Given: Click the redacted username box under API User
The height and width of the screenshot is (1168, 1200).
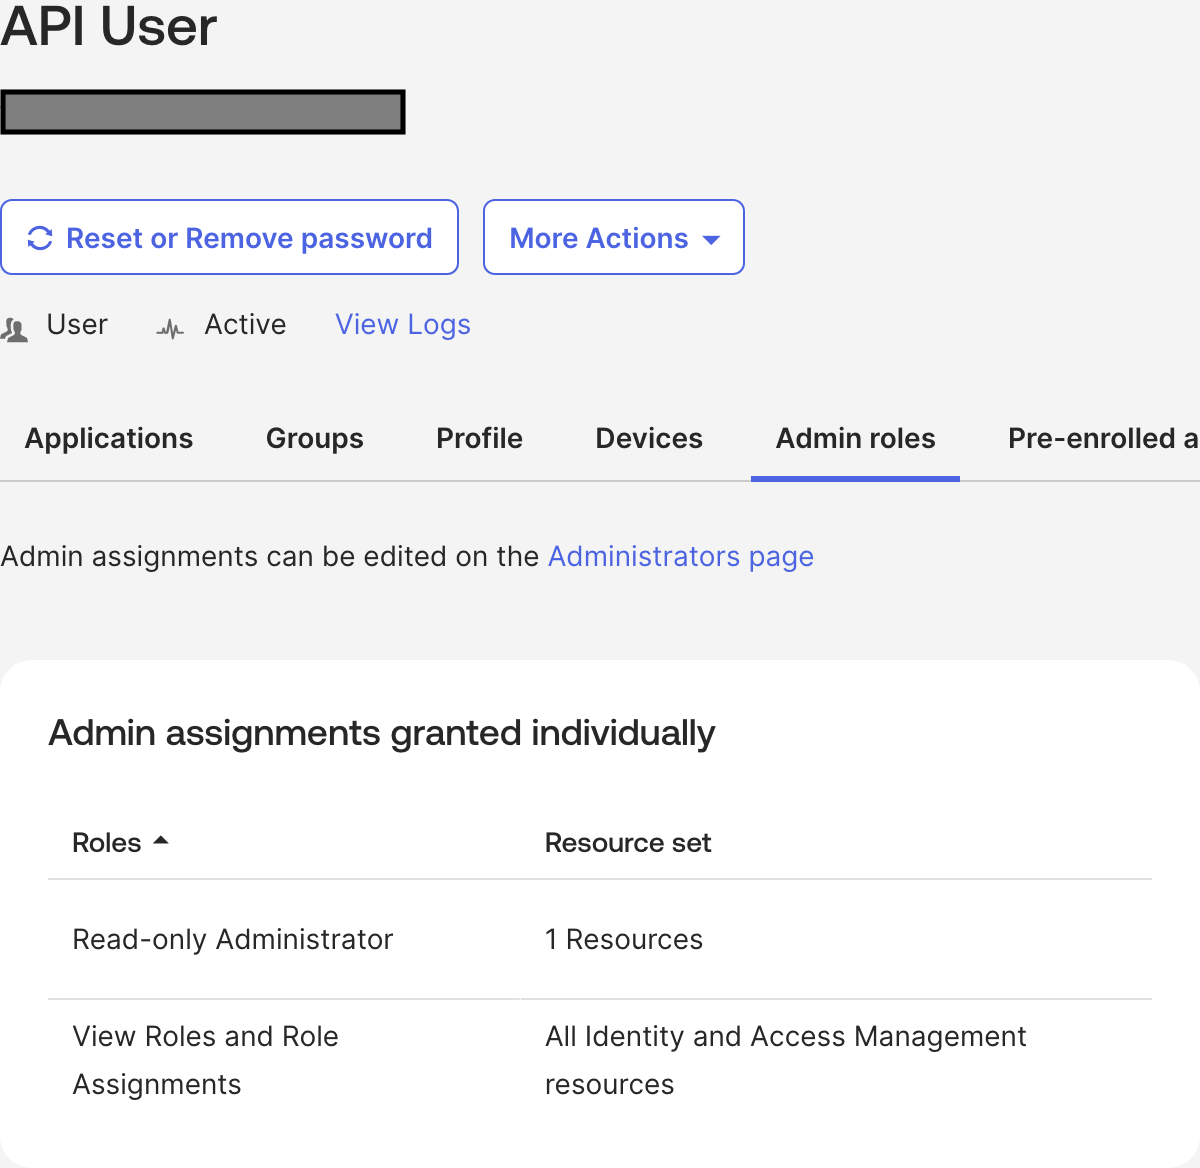Looking at the screenshot, I should [x=203, y=112].
